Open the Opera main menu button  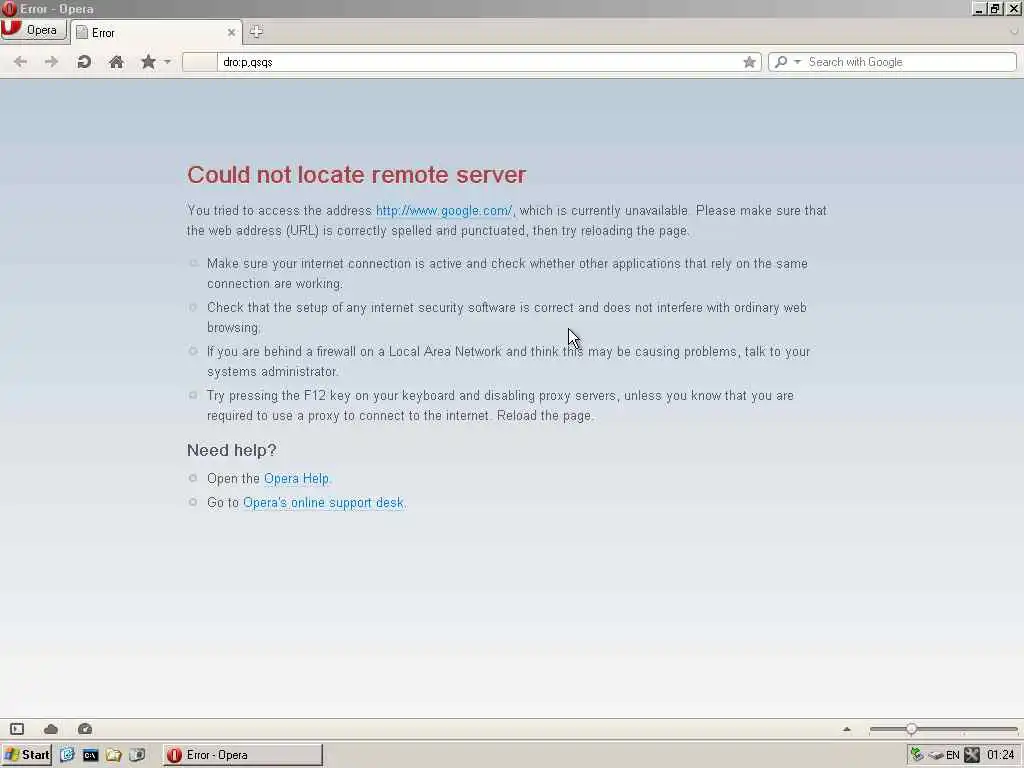[33, 30]
